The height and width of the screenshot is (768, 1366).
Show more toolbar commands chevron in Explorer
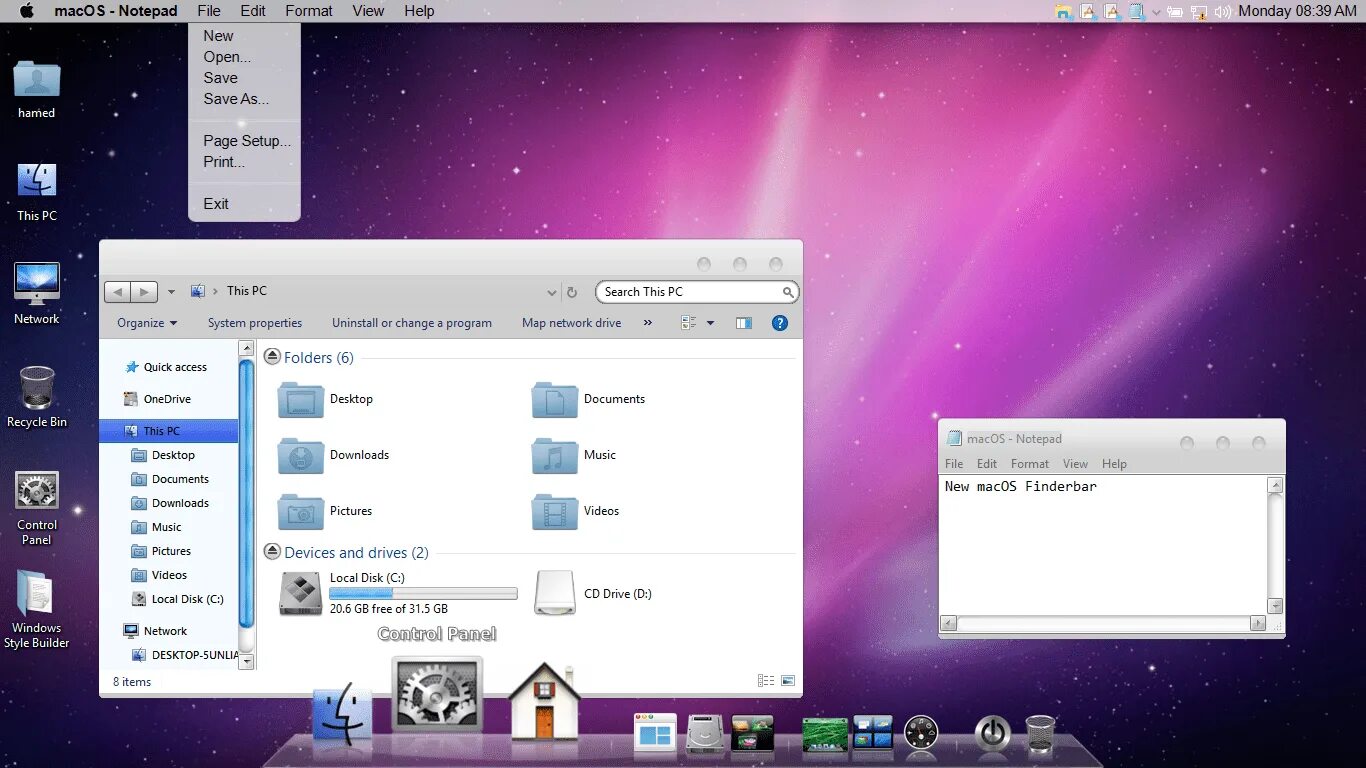648,323
